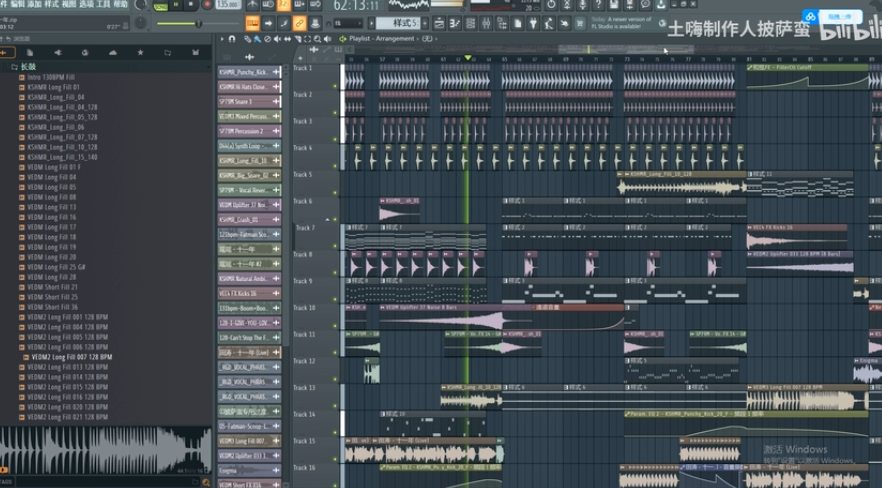This screenshot has height=488, width=882.
Task: Select the magnet snap icon in playlist toolbar
Action: point(232,39)
